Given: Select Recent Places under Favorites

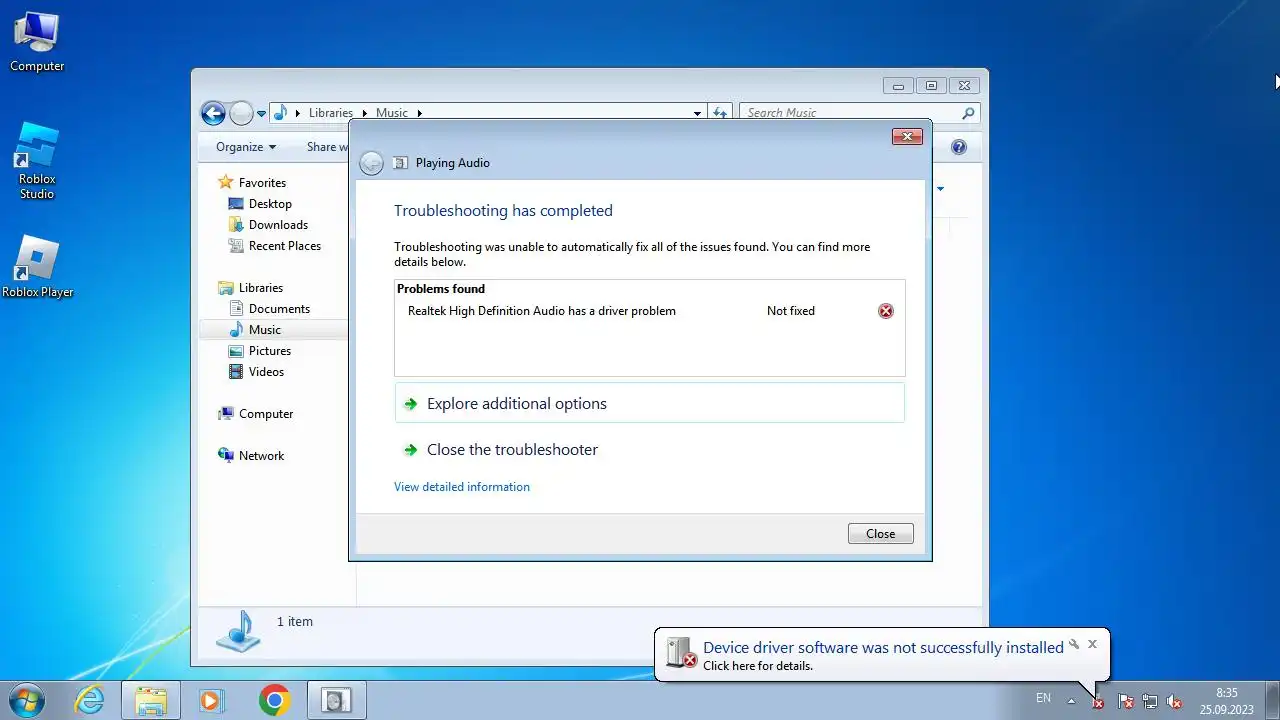Looking at the screenshot, I should click(x=285, y=246).
